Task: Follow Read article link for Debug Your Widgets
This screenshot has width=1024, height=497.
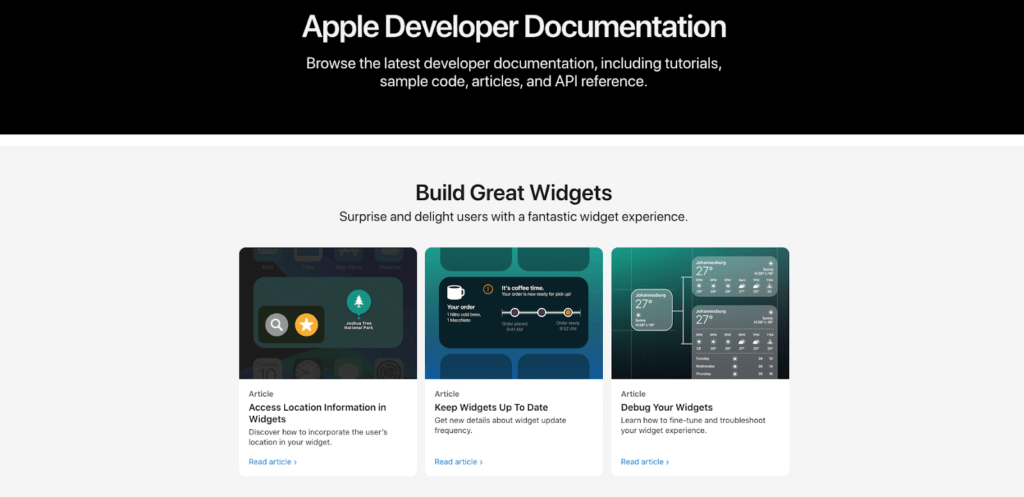Action: (644, 462)
